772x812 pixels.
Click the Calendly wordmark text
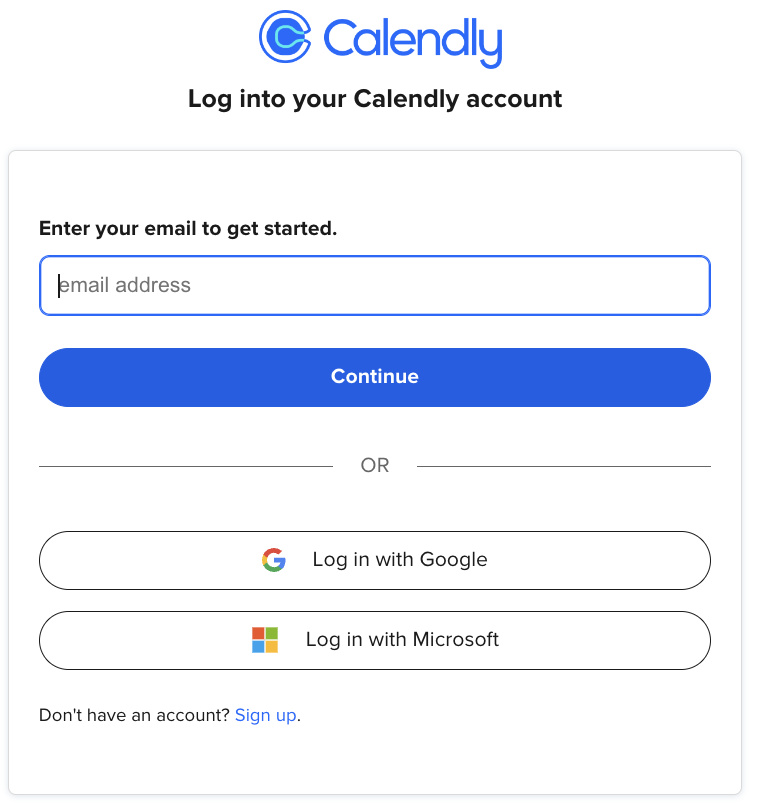[412, 40]
